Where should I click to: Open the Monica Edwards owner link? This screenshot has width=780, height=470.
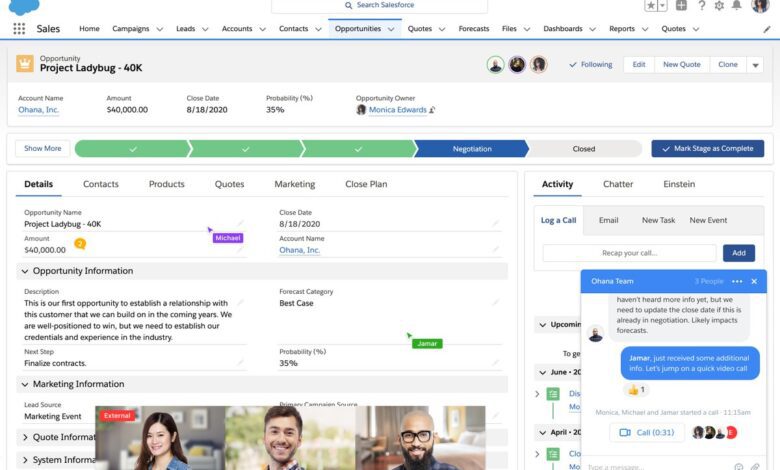397,110
